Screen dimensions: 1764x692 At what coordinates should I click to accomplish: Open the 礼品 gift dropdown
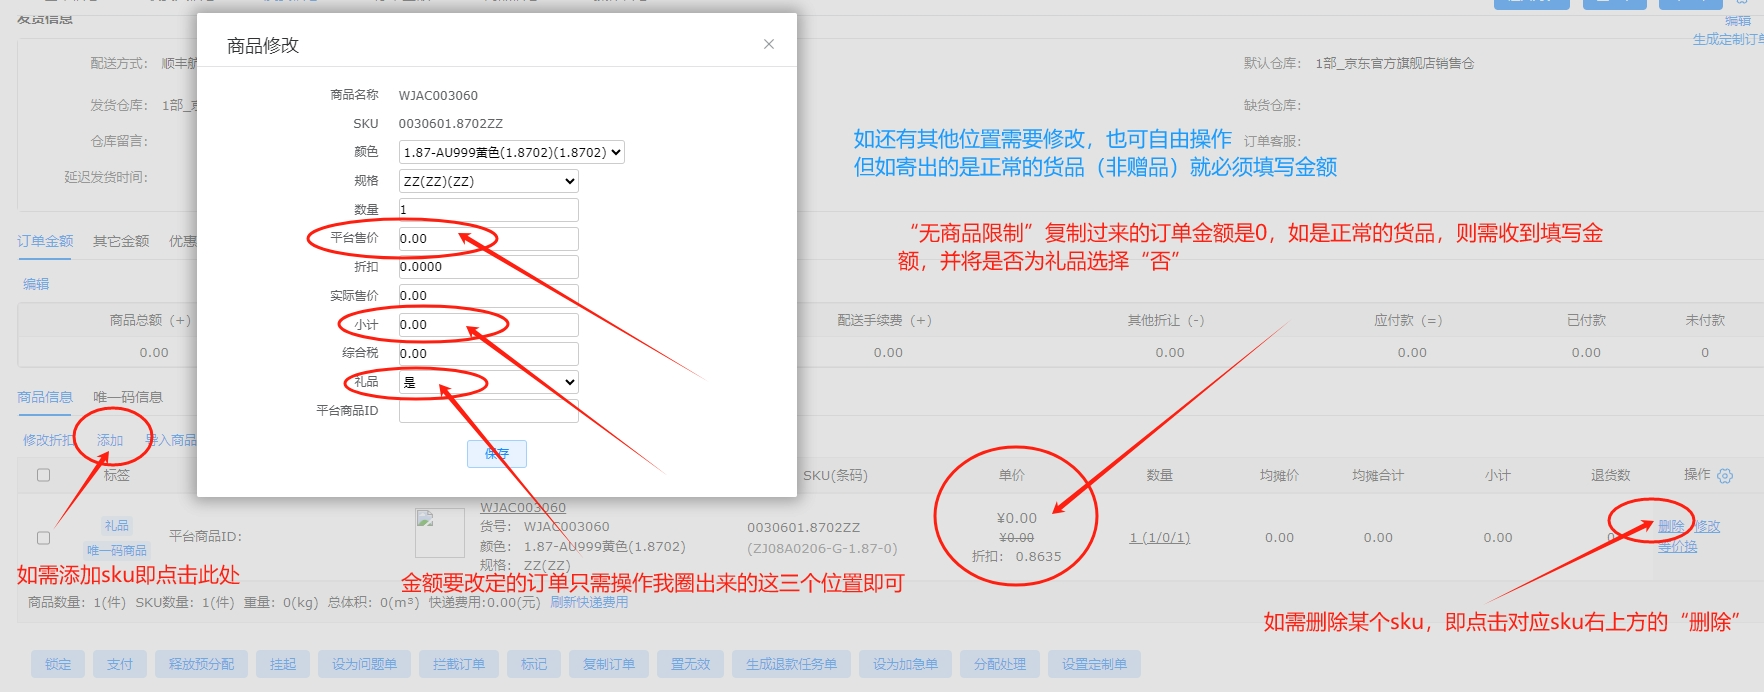488,382
